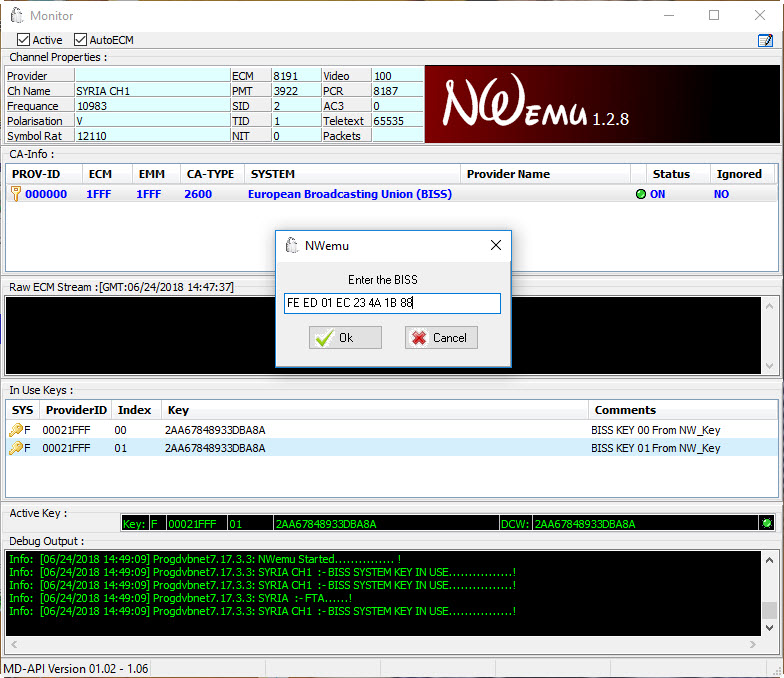Screen dimensions: 784x678
Task: Sort by PROV-ID column header
Action: coord(44,174)
